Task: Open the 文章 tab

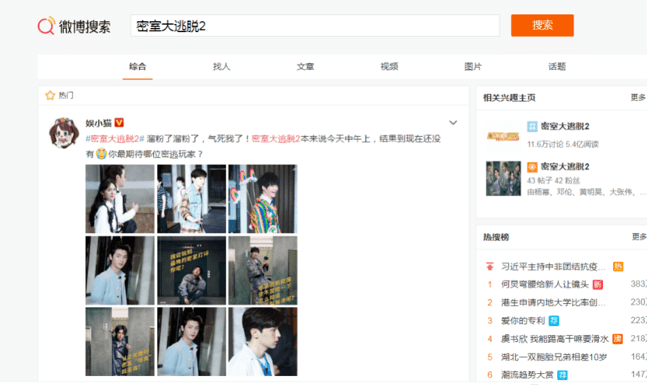Action: [x=305, y=66]
